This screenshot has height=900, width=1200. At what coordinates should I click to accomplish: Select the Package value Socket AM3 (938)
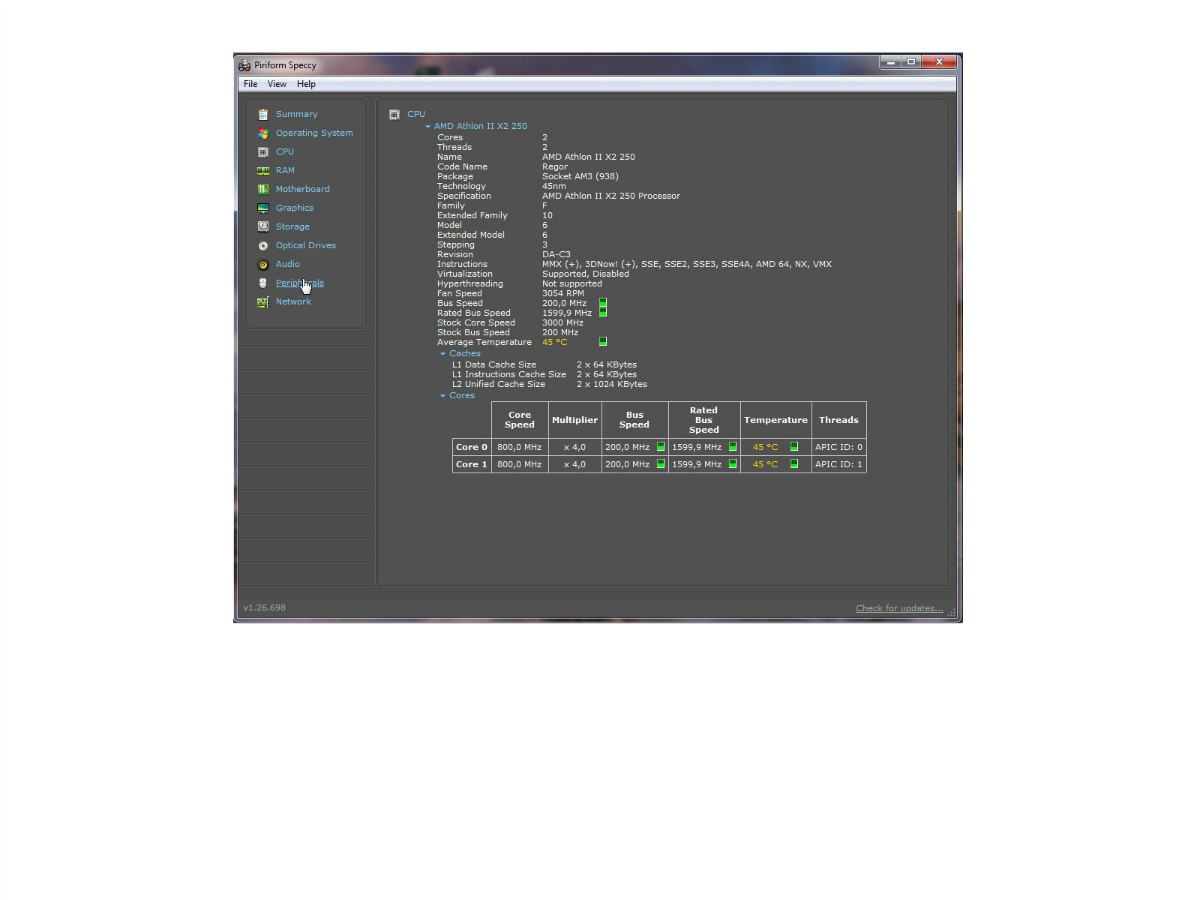click(x=580, y=177)
